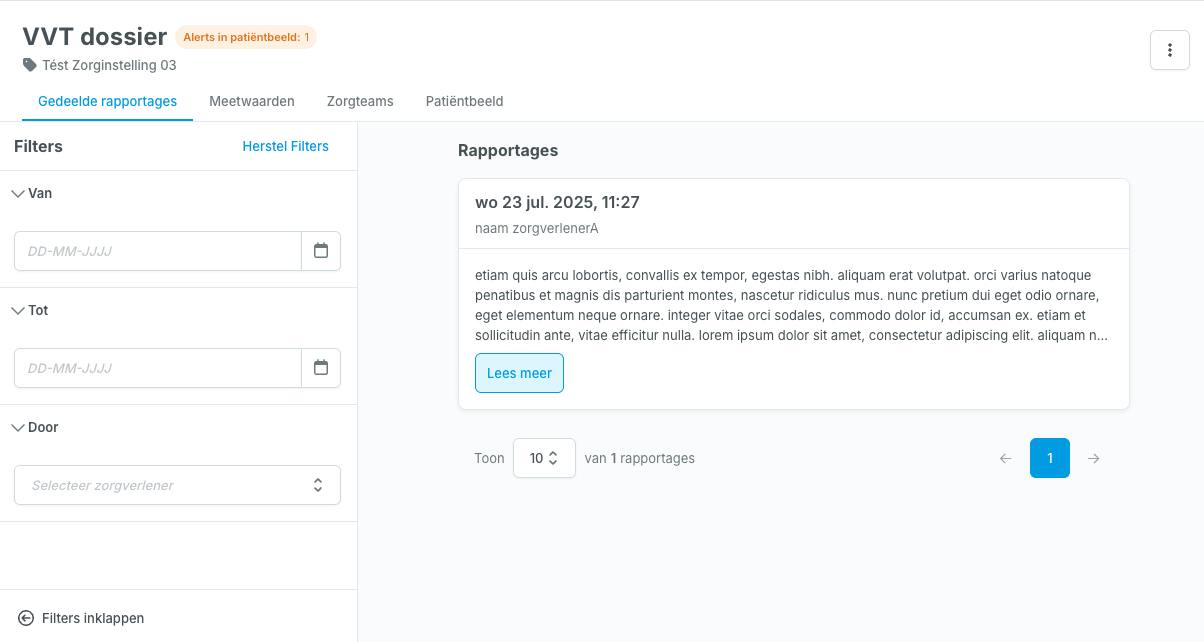1204x642 pixels.
Task: Click the naam zorgverlenerA text
Action: coord(537,228)
